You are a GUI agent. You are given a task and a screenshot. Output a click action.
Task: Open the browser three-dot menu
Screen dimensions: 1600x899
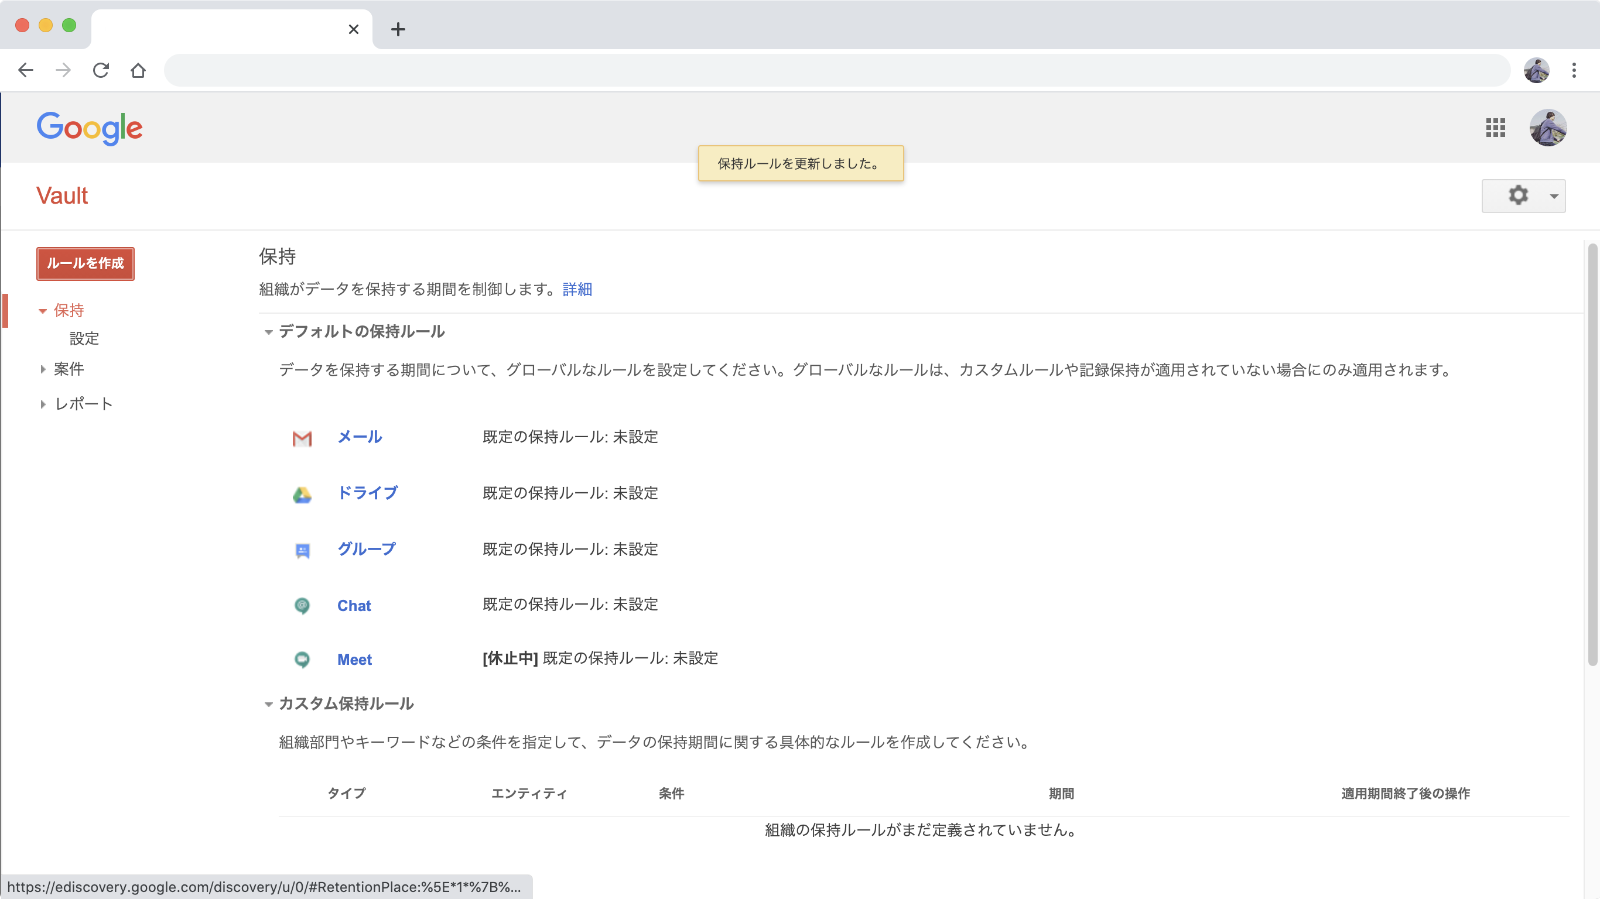(1574, 70)
